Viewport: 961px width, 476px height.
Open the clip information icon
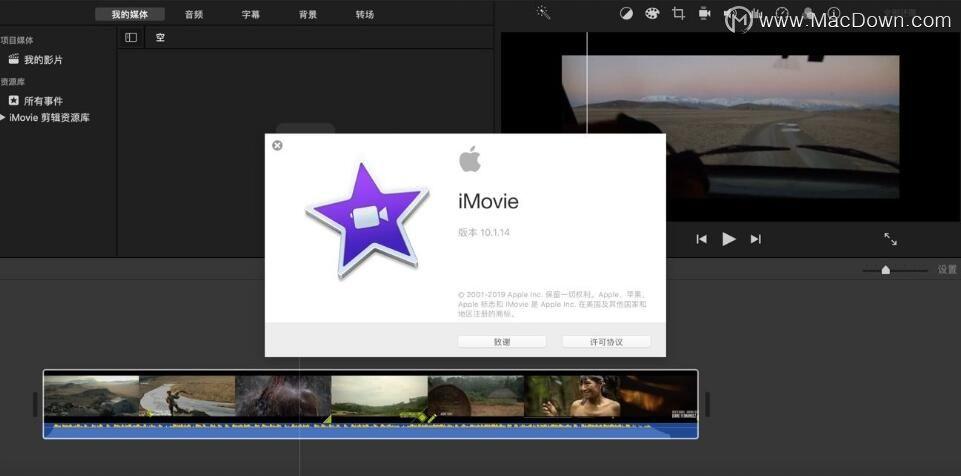[x=834, y=13]
